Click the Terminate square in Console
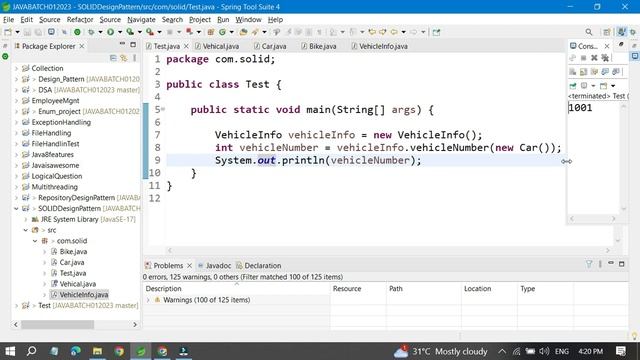Image resolution: width=640 pixels, height=360 pixels. [x=583, y=58]
